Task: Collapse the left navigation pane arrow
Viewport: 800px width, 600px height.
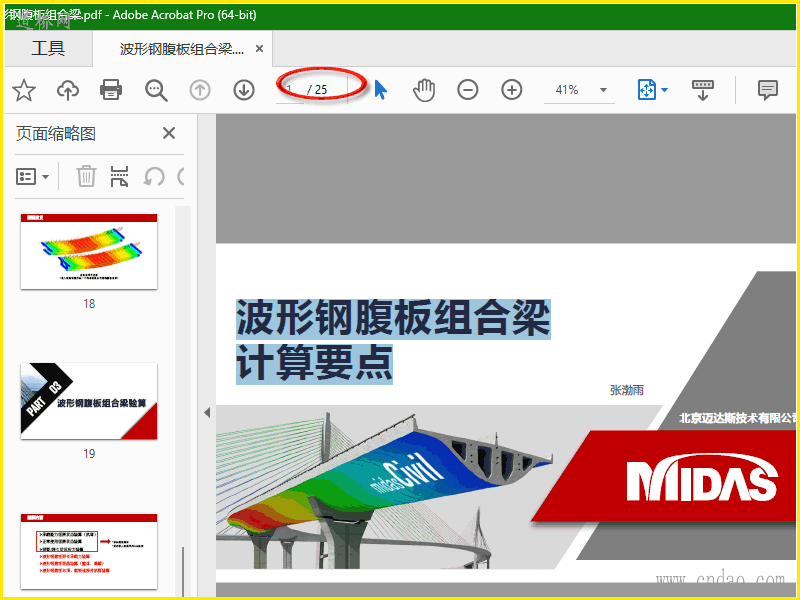Action: 207,412
